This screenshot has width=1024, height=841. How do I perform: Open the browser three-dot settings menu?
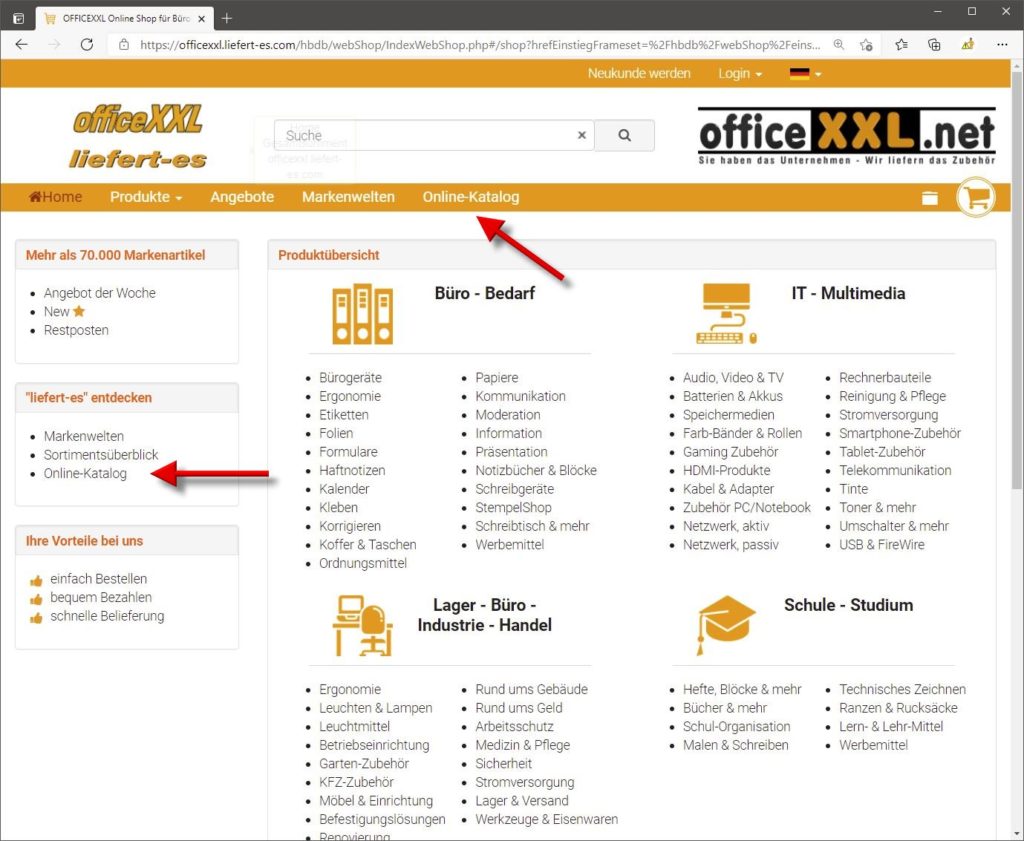[1002, 44]
